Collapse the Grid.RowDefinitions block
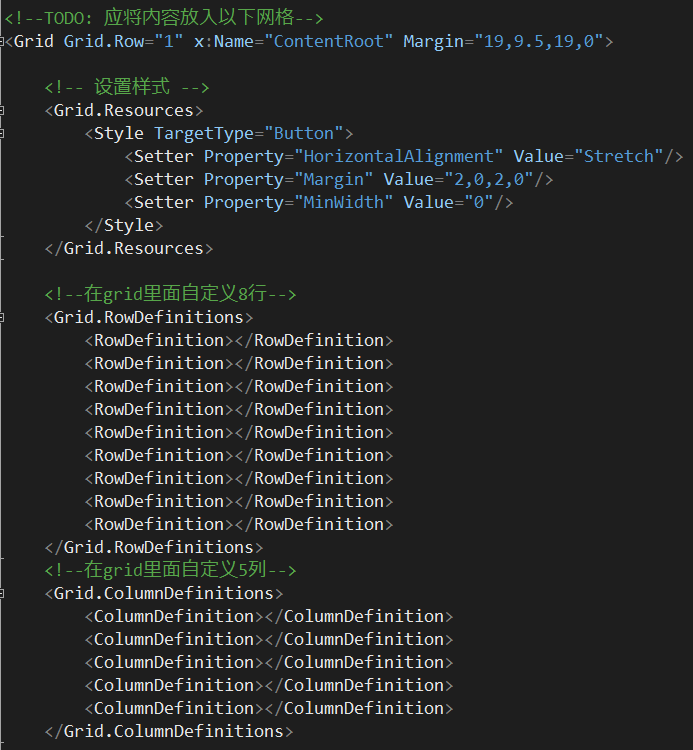 tap(1, 317)
